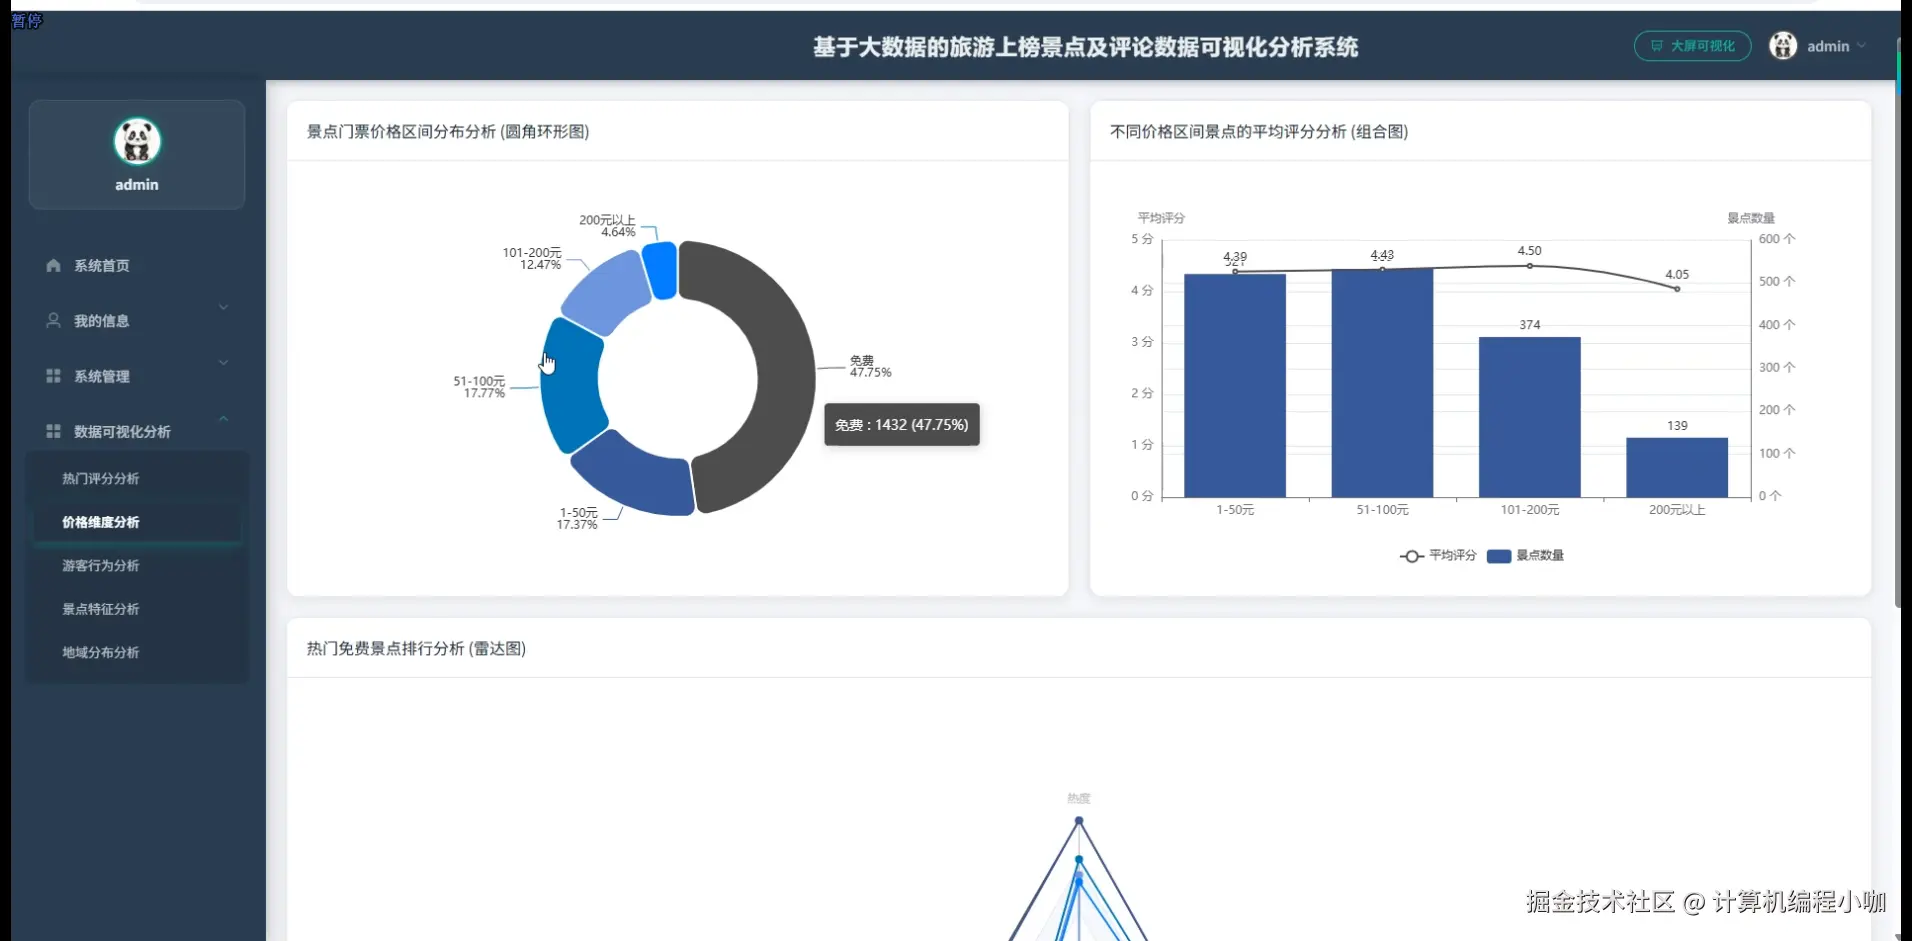Click the 1-50元 donut segment
The image size is (1912, 941).
click(638, 476)
